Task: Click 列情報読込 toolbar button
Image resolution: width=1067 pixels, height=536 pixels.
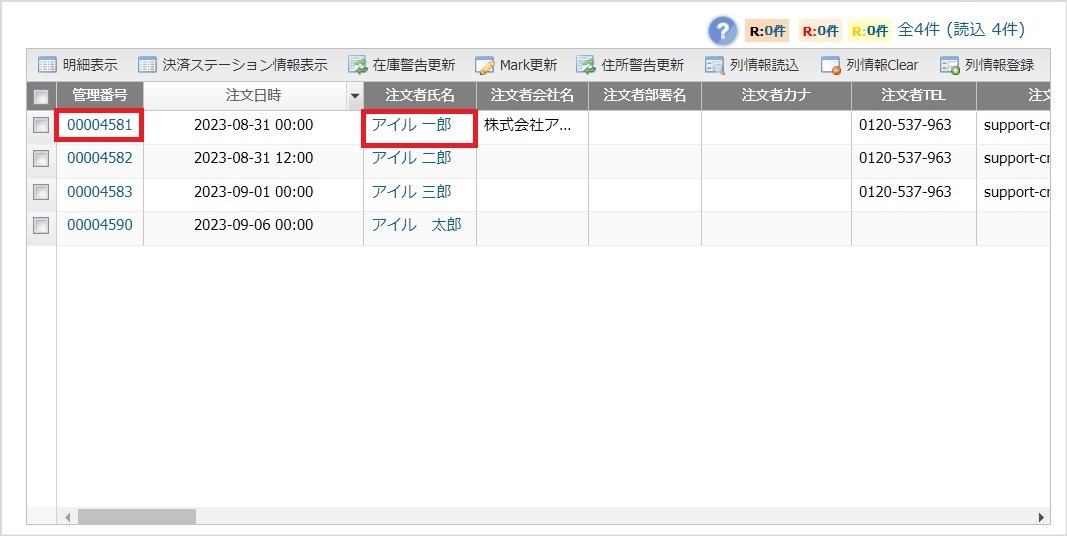Action: pos(752,65)
